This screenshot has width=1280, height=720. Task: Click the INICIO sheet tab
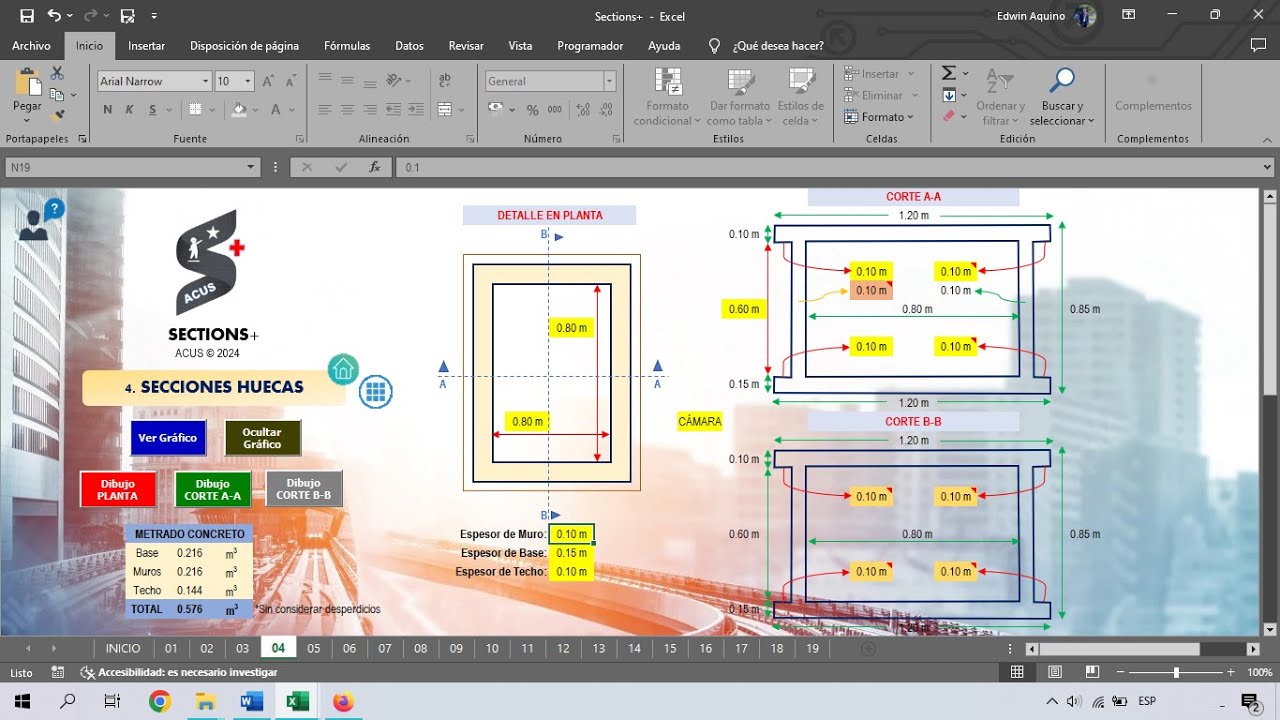pos(123,648)
